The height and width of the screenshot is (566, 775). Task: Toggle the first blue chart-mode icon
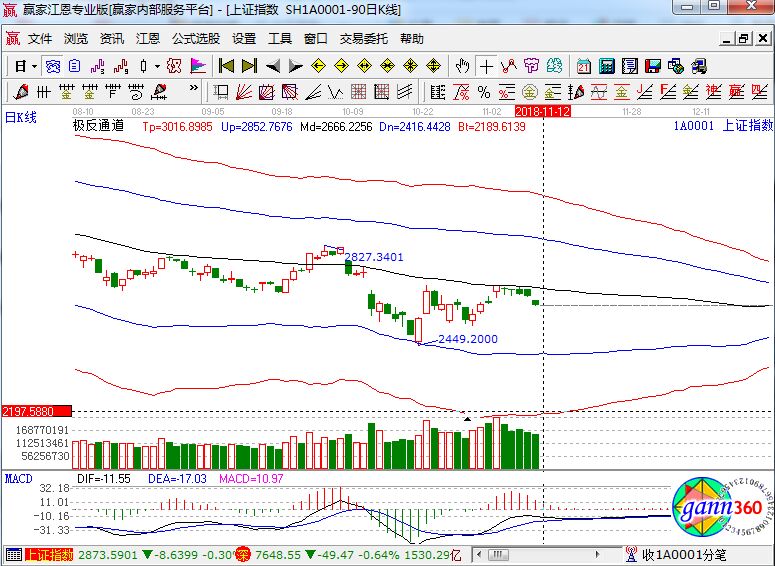pyautogui.click(x=53, y=66)
